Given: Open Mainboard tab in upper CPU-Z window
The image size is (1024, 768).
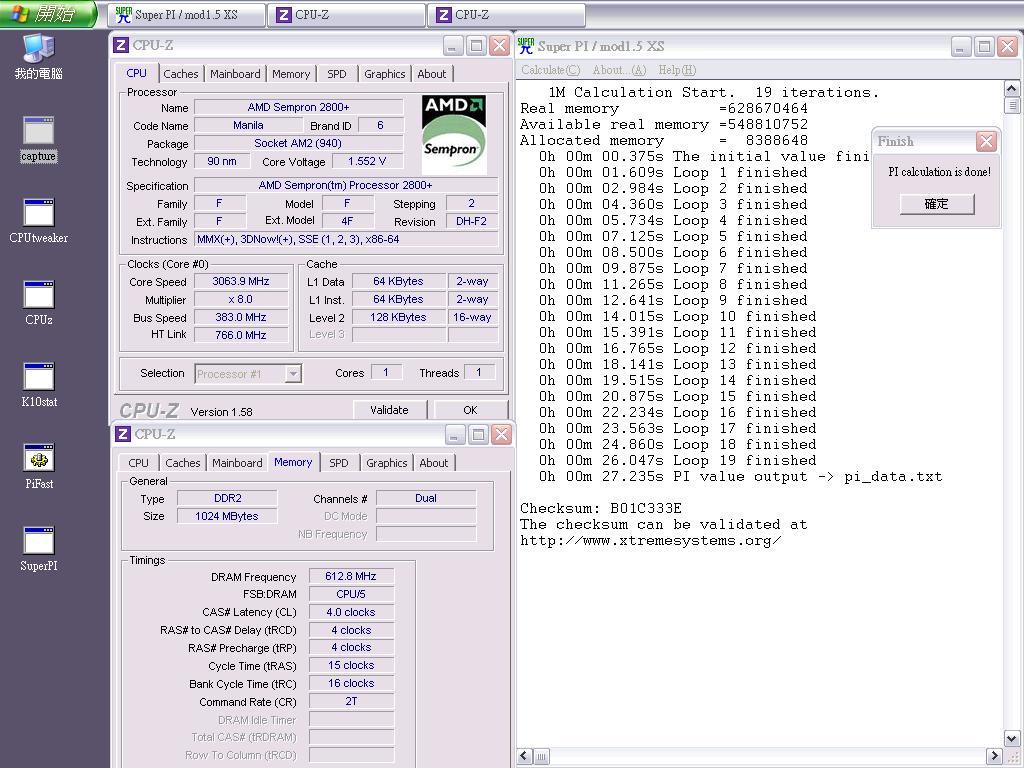Looking at the screenshot, I should tap(235, 74).
